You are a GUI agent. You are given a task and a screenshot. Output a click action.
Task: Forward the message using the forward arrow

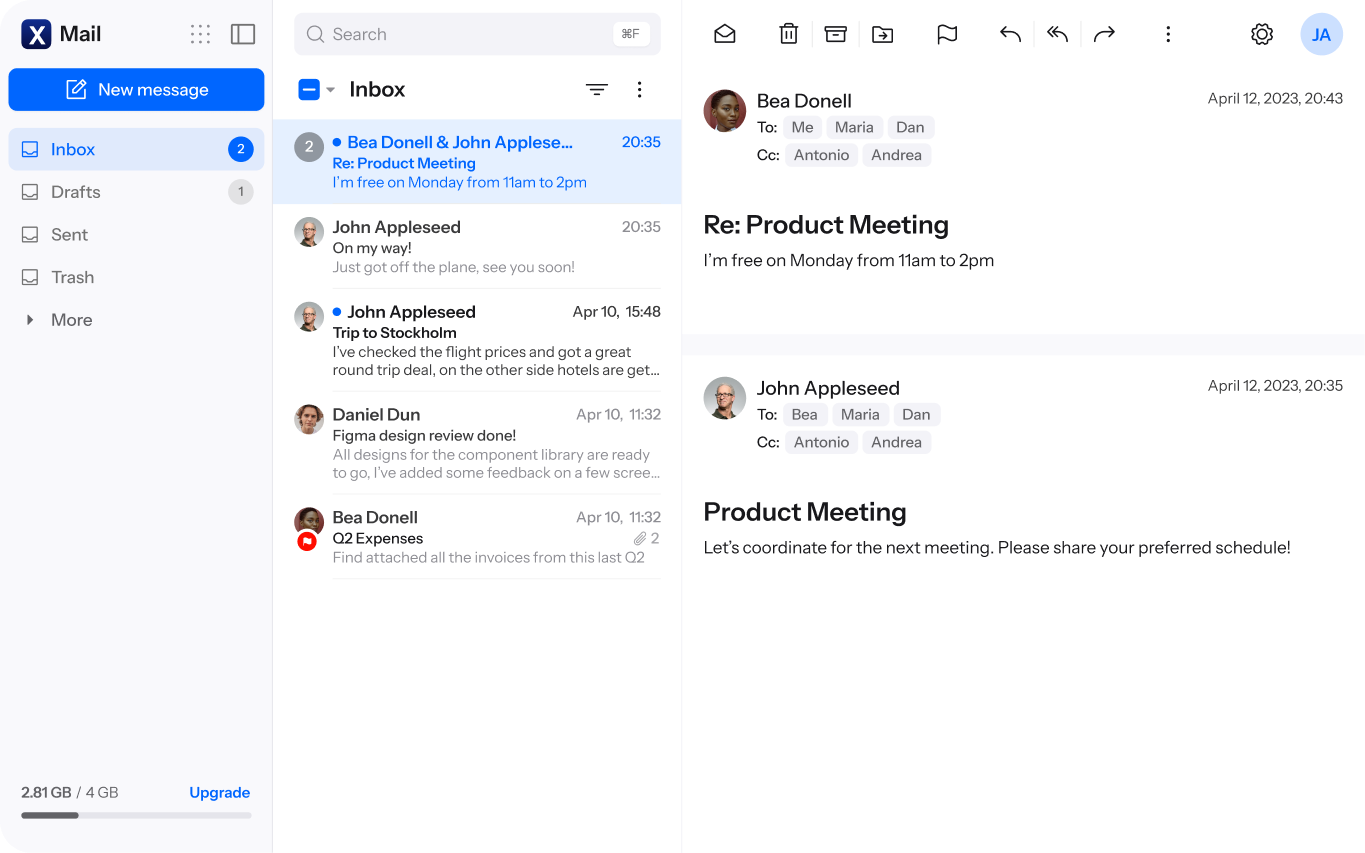pyautogui.click(x=1104, y=34)
